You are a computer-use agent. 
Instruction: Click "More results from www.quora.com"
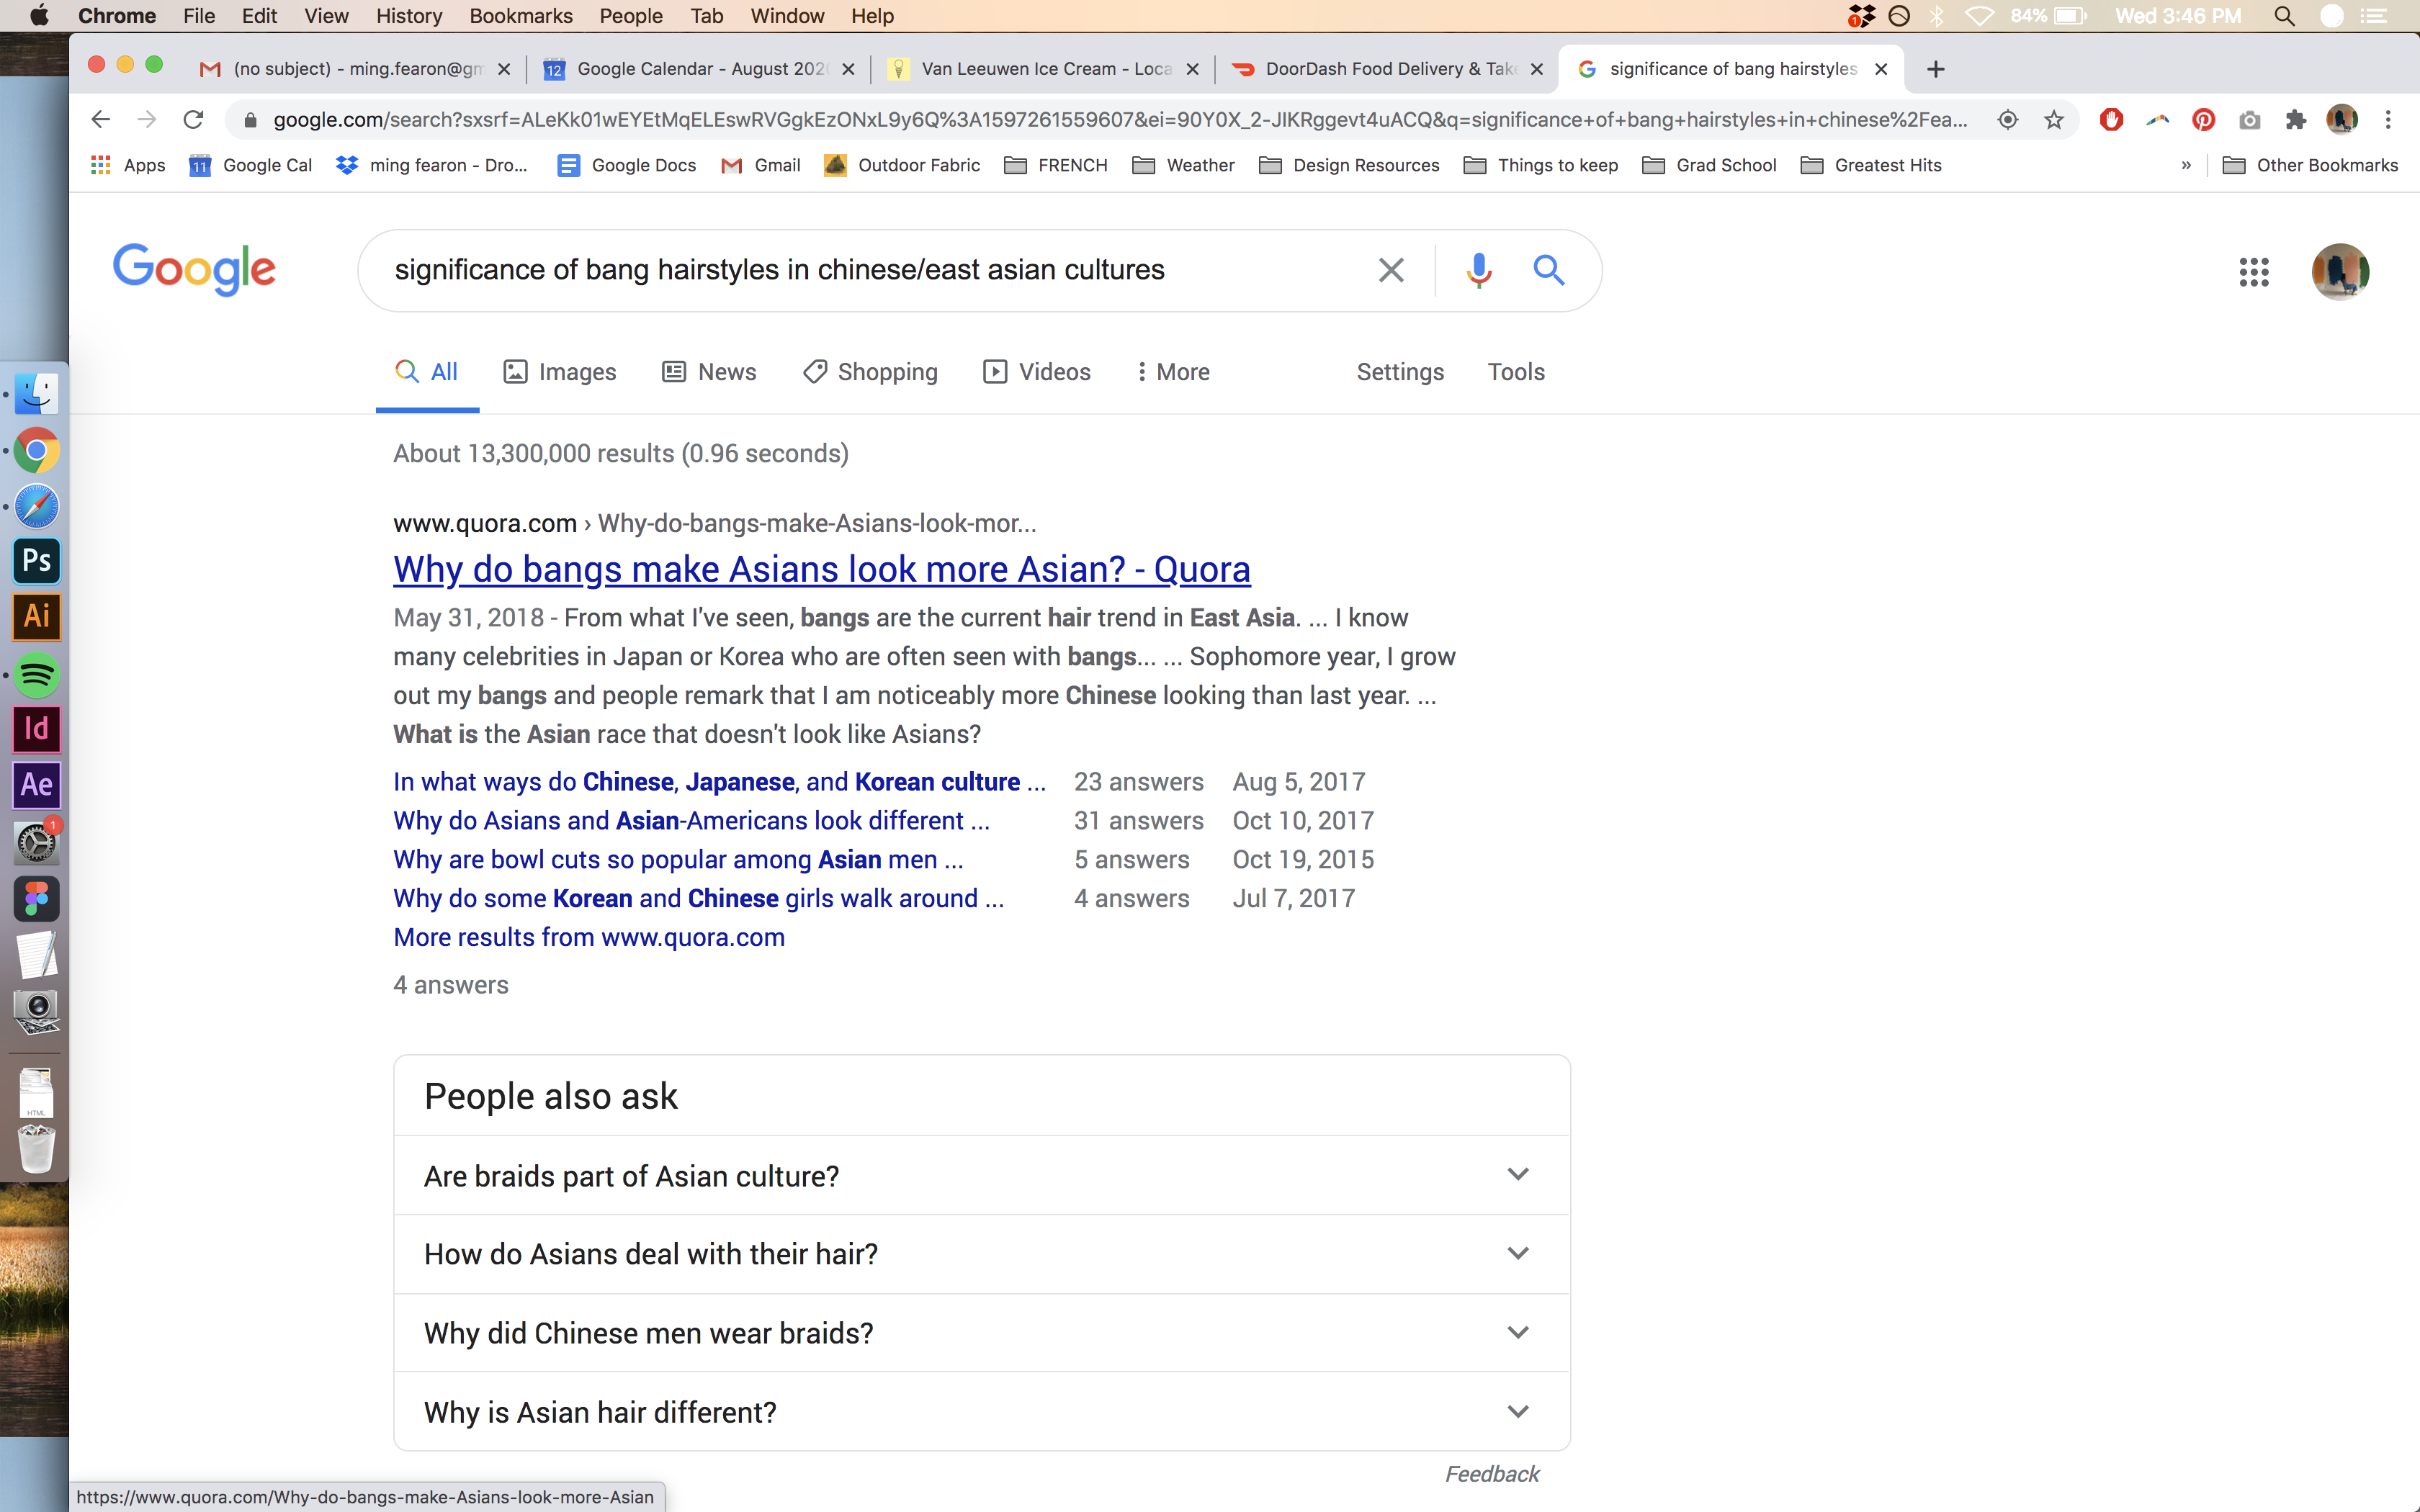coord(588,937)
